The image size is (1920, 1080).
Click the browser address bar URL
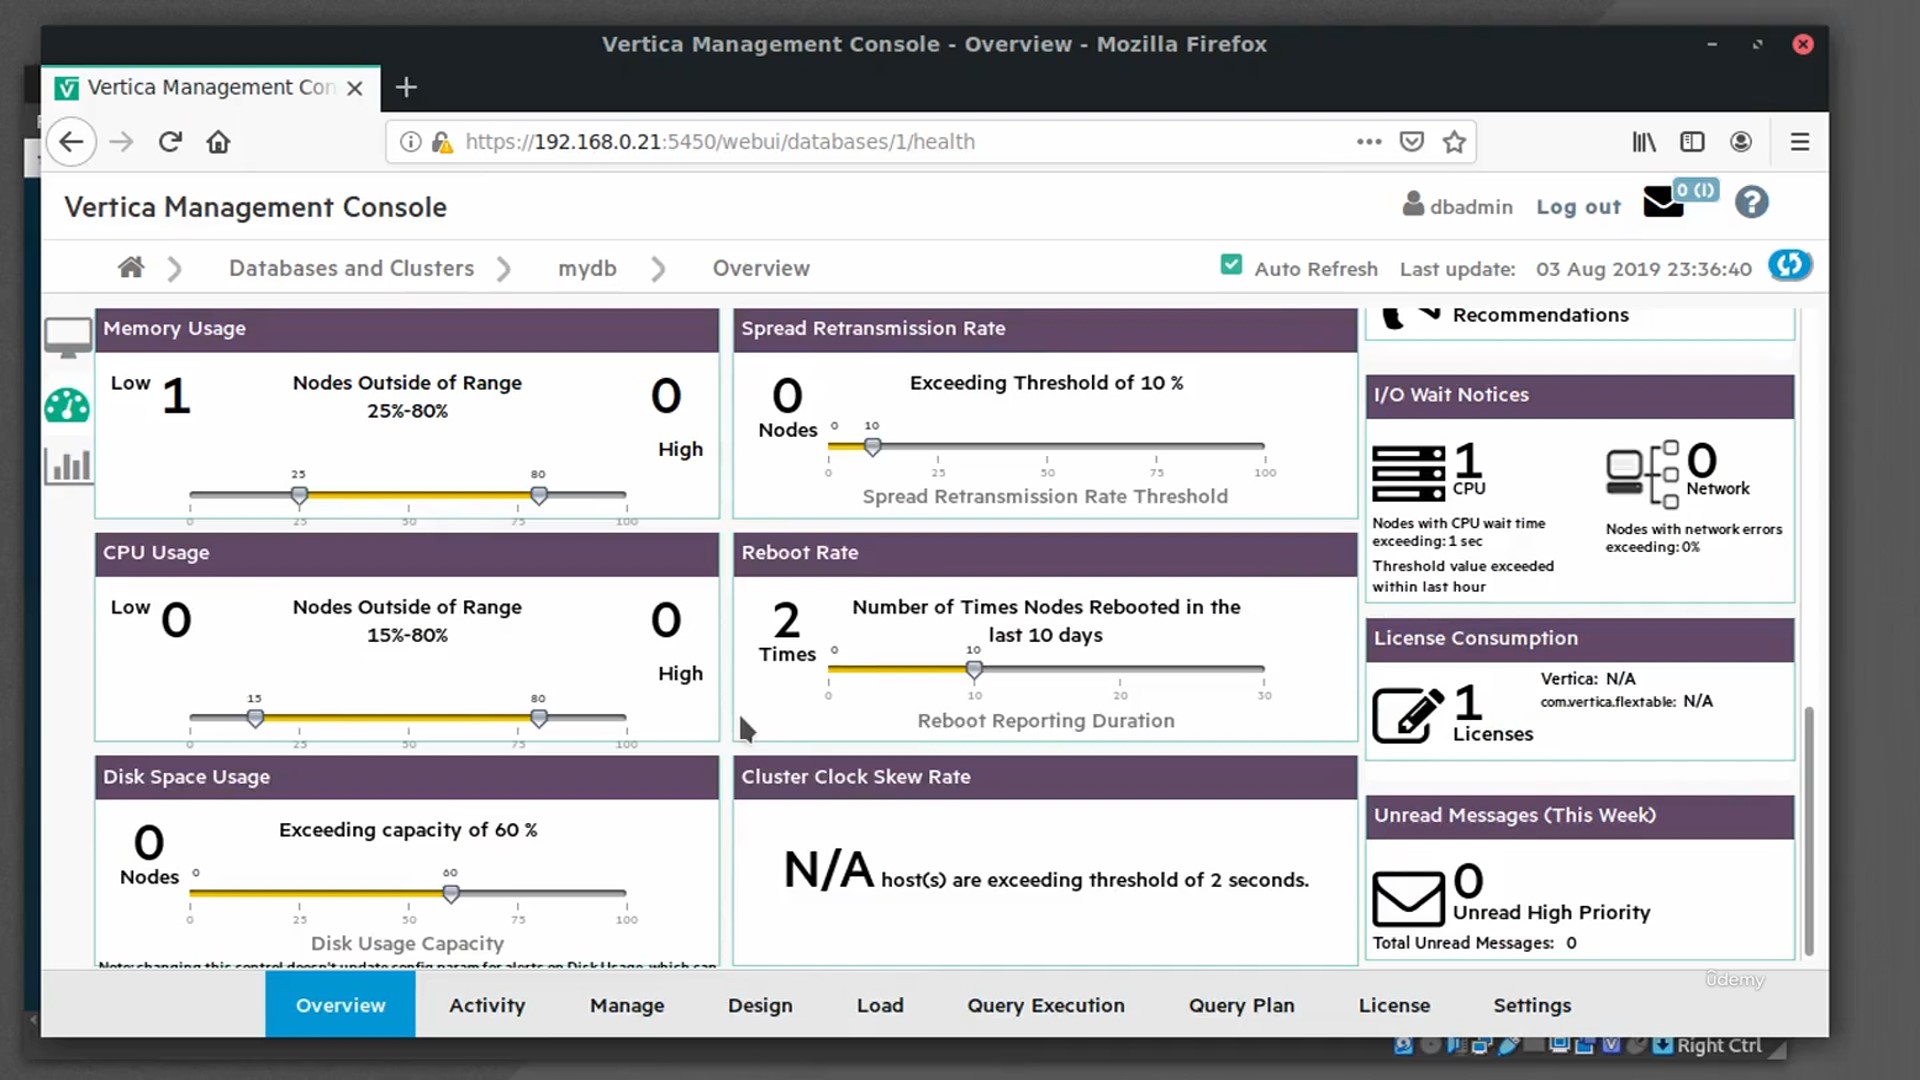tap(720, 142)
